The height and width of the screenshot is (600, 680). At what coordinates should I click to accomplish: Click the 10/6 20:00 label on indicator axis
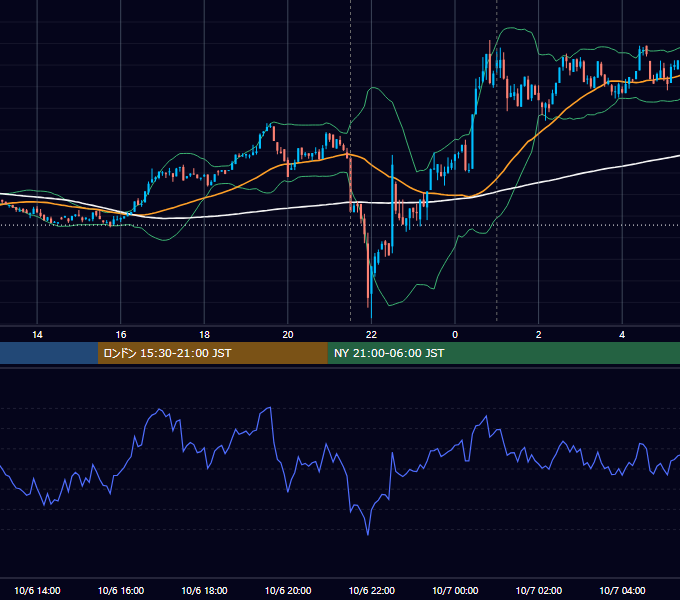point(288,590)
